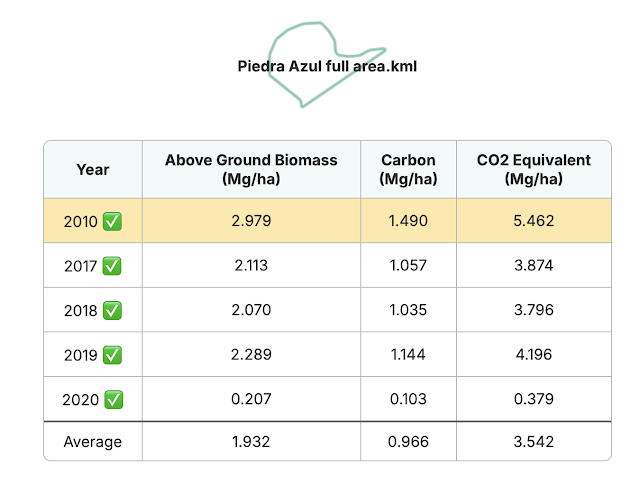Click the green checkmark next to 2018
The height and width of the screenshot is (494, 640).
112,311
